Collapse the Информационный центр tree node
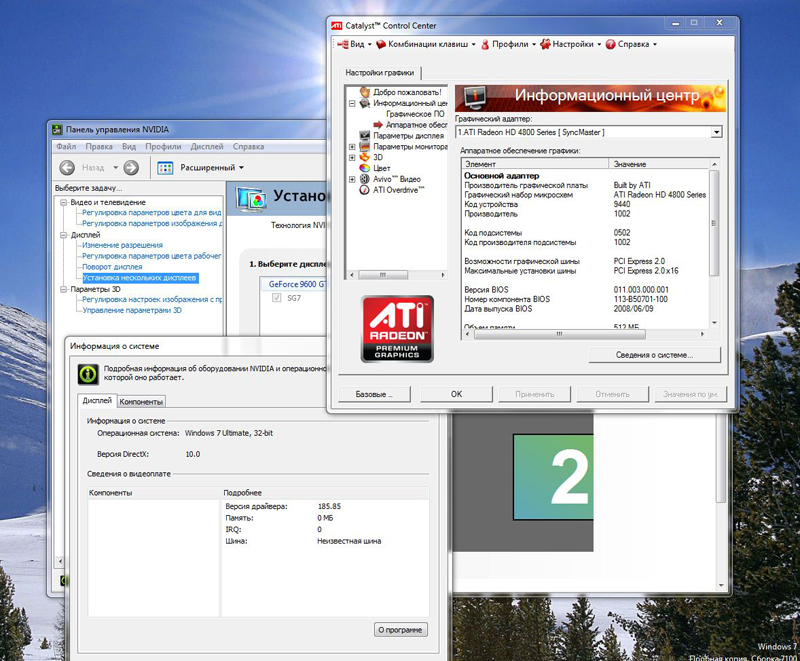The height and width of the screenshot is (661, 800). pyautogui.click(x=352, y=103)
